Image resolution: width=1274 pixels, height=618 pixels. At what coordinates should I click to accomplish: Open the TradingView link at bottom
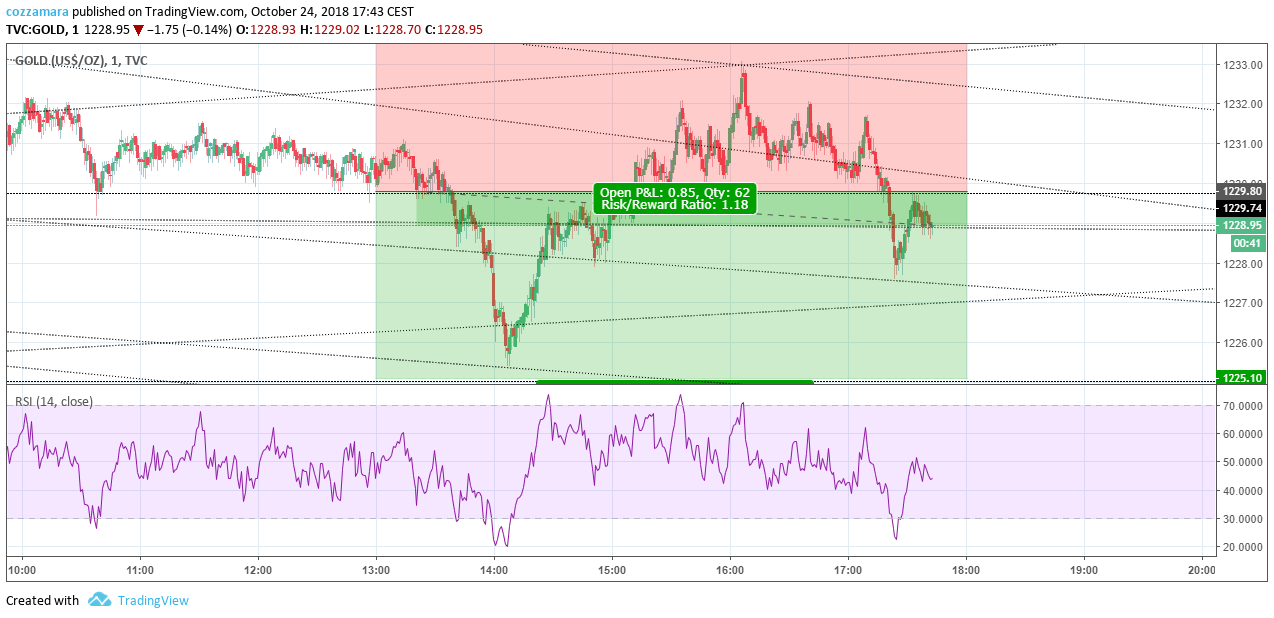(x=153, y=600)
